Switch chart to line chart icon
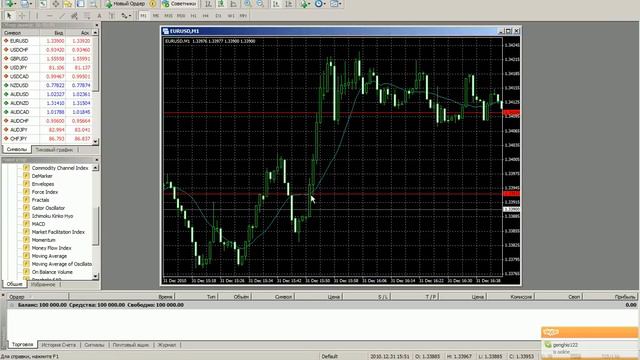This screenshot has height=360, width=640. coord(233,4)
